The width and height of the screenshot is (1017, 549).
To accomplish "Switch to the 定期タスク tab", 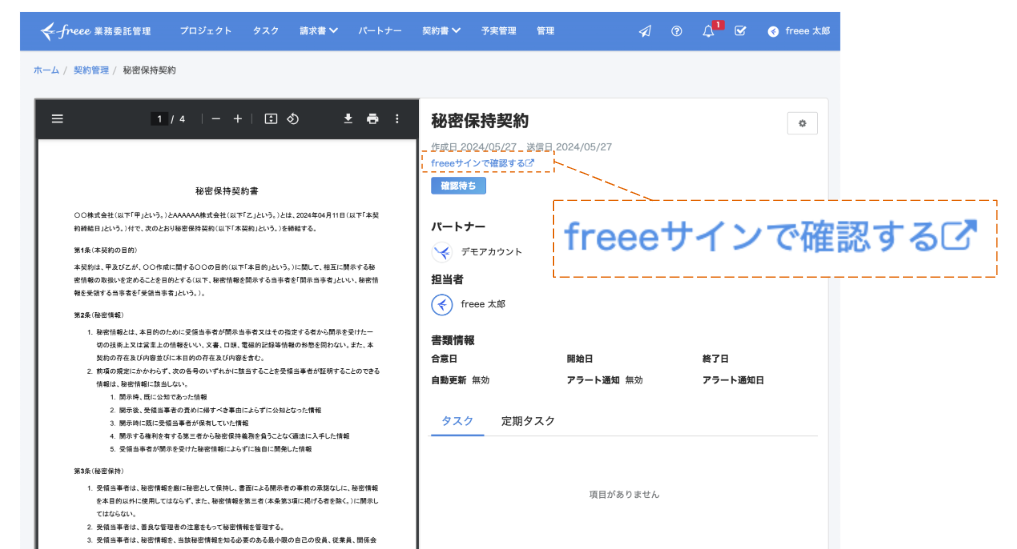I will [x=528, y=421].
